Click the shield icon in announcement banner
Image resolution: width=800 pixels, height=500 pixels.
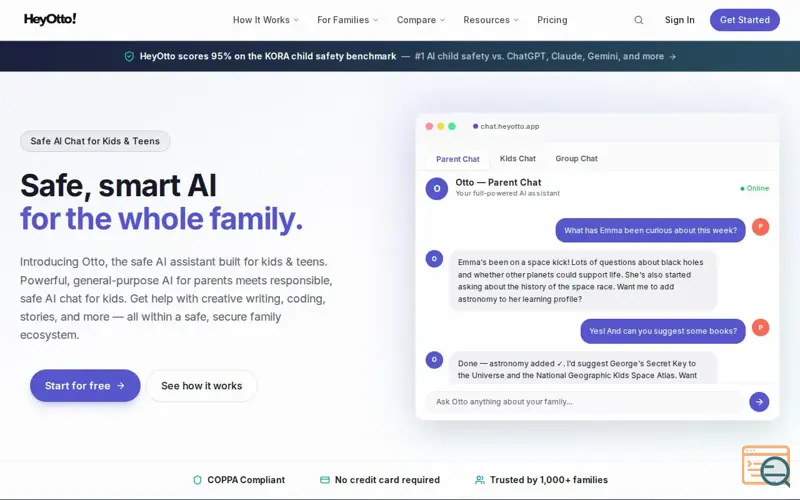click(x=129, y=57)
